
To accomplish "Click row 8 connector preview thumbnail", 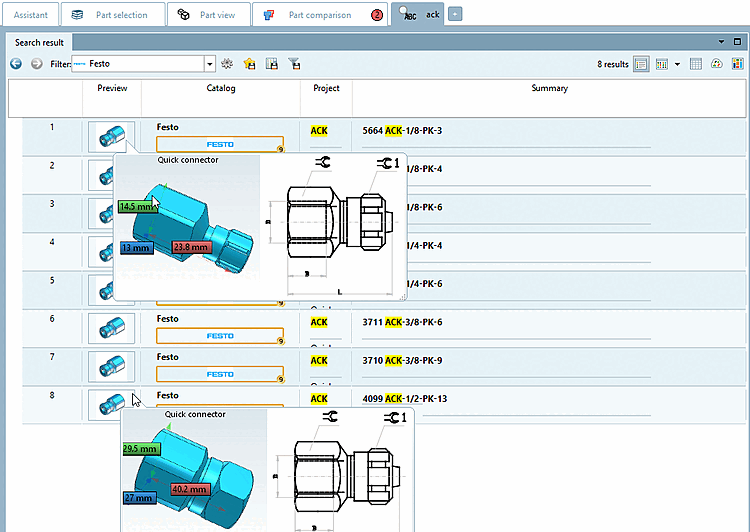I will coord(111,405).
